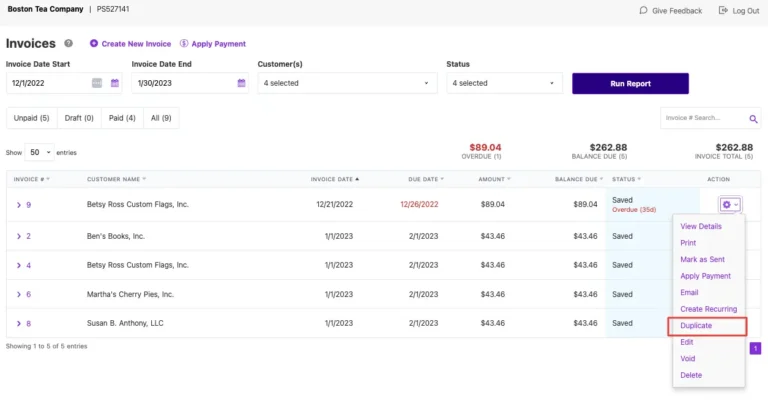
Task: Click the help question mark icon beside Invoices
Action: (x=69, y=43)
